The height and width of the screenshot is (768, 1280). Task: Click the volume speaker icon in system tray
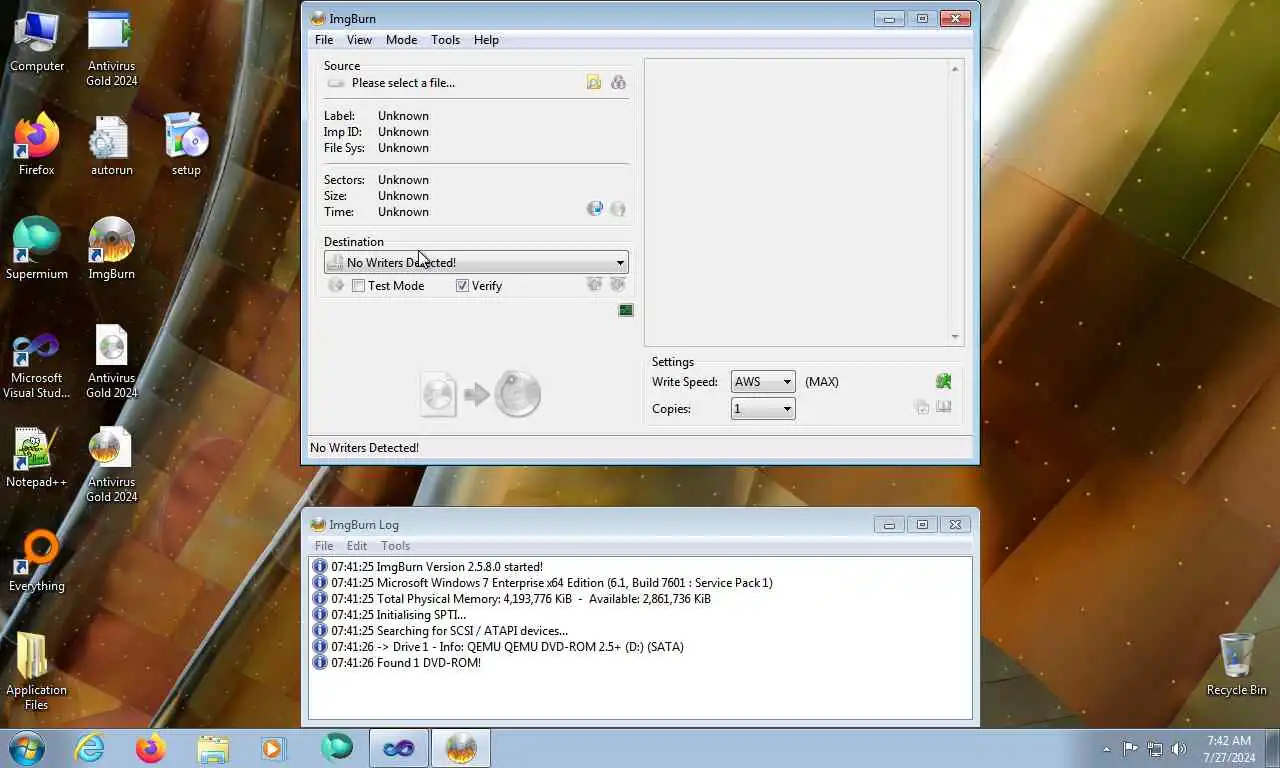tap(1179, 749)
